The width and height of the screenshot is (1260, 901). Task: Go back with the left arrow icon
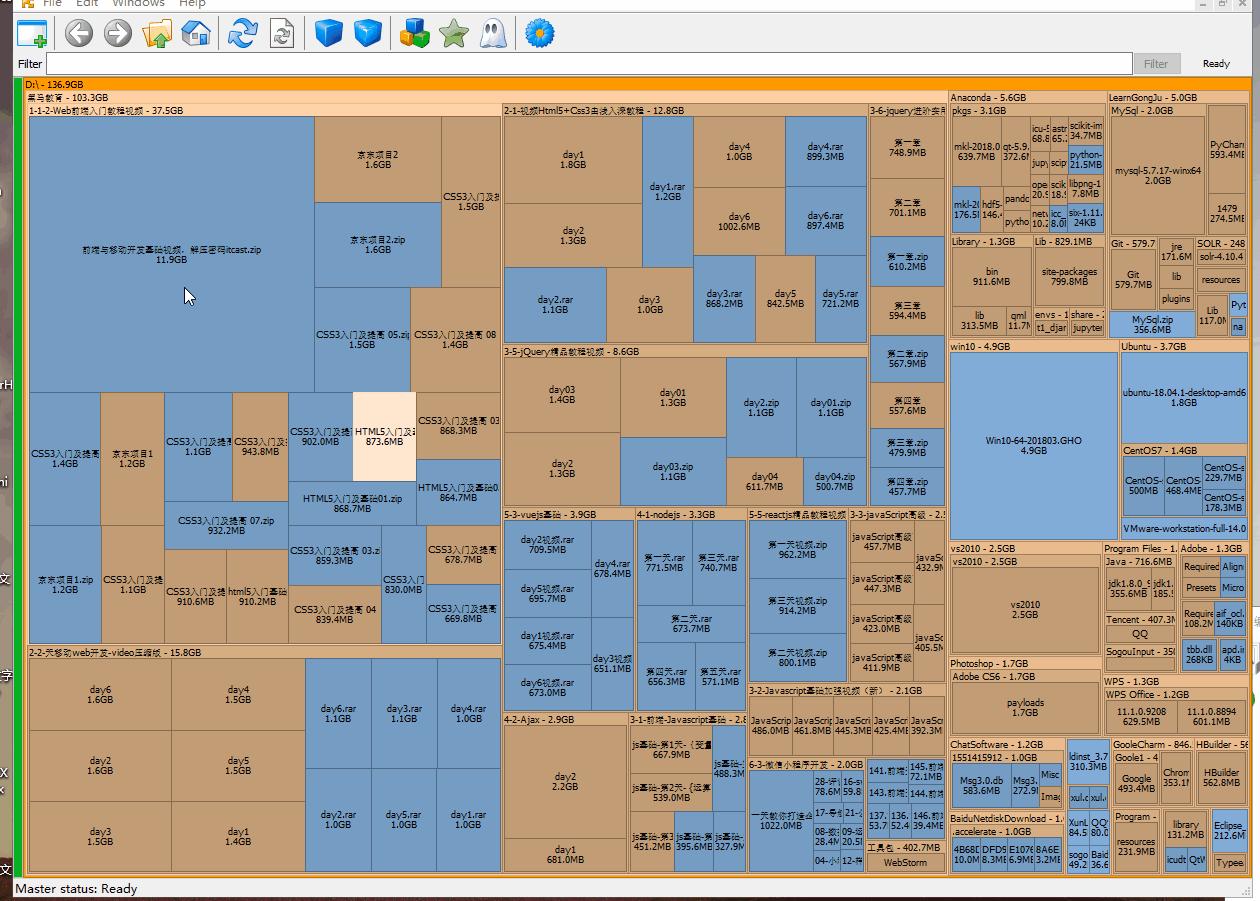pos(79,33)
